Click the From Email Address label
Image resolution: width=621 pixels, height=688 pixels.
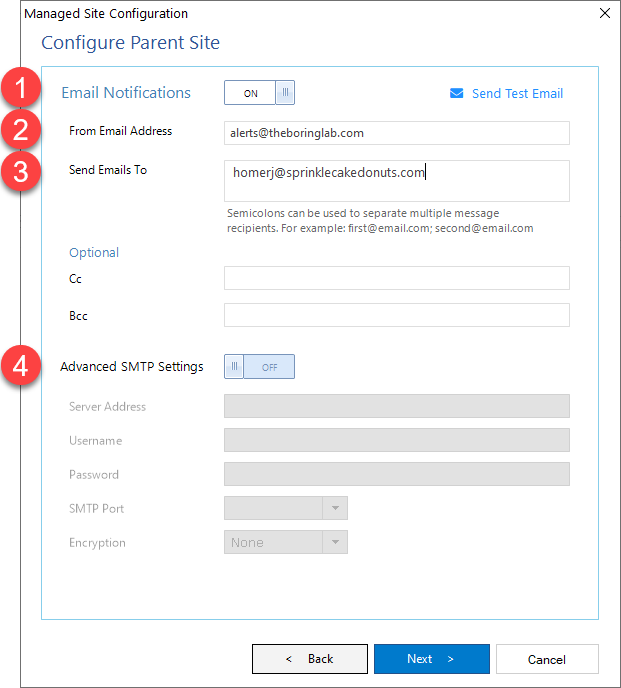click(120, 131)
